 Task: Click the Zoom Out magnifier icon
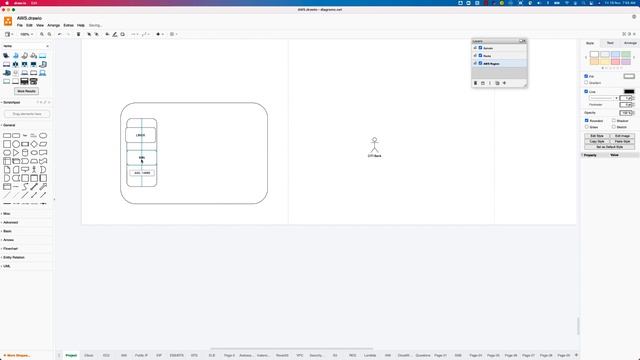[49, 34]
